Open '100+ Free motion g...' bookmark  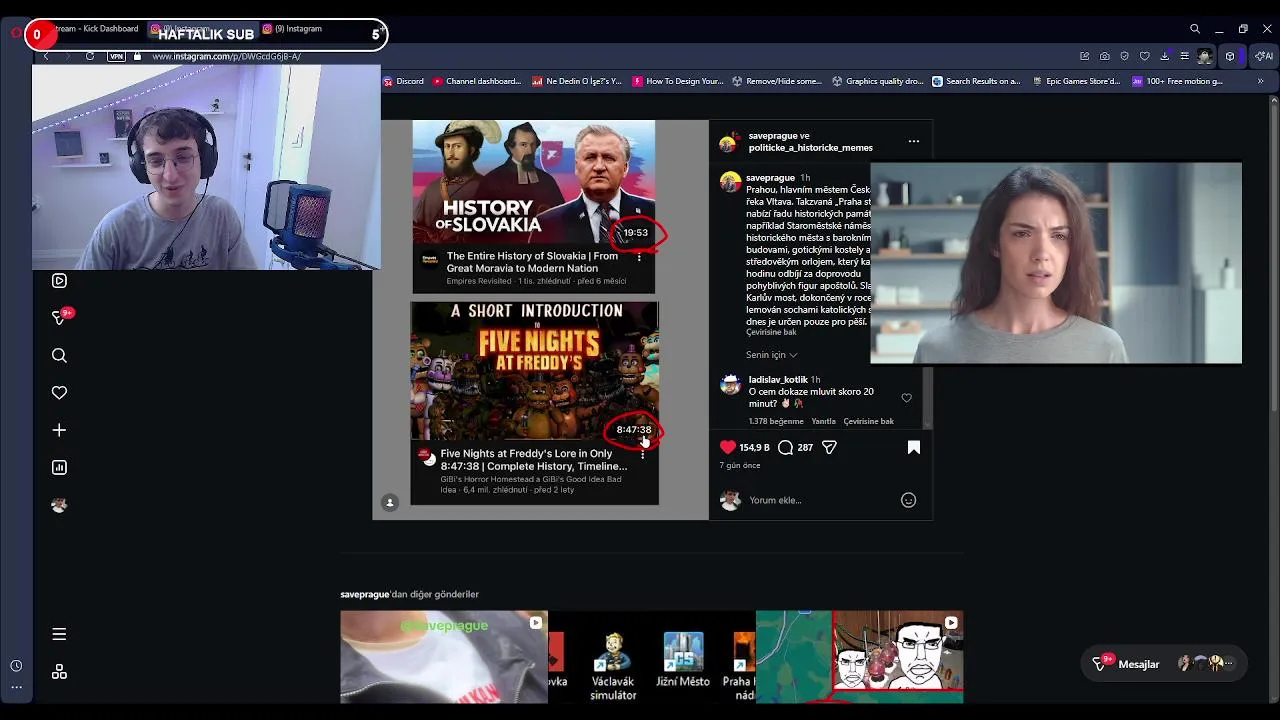pos(1177,81)
